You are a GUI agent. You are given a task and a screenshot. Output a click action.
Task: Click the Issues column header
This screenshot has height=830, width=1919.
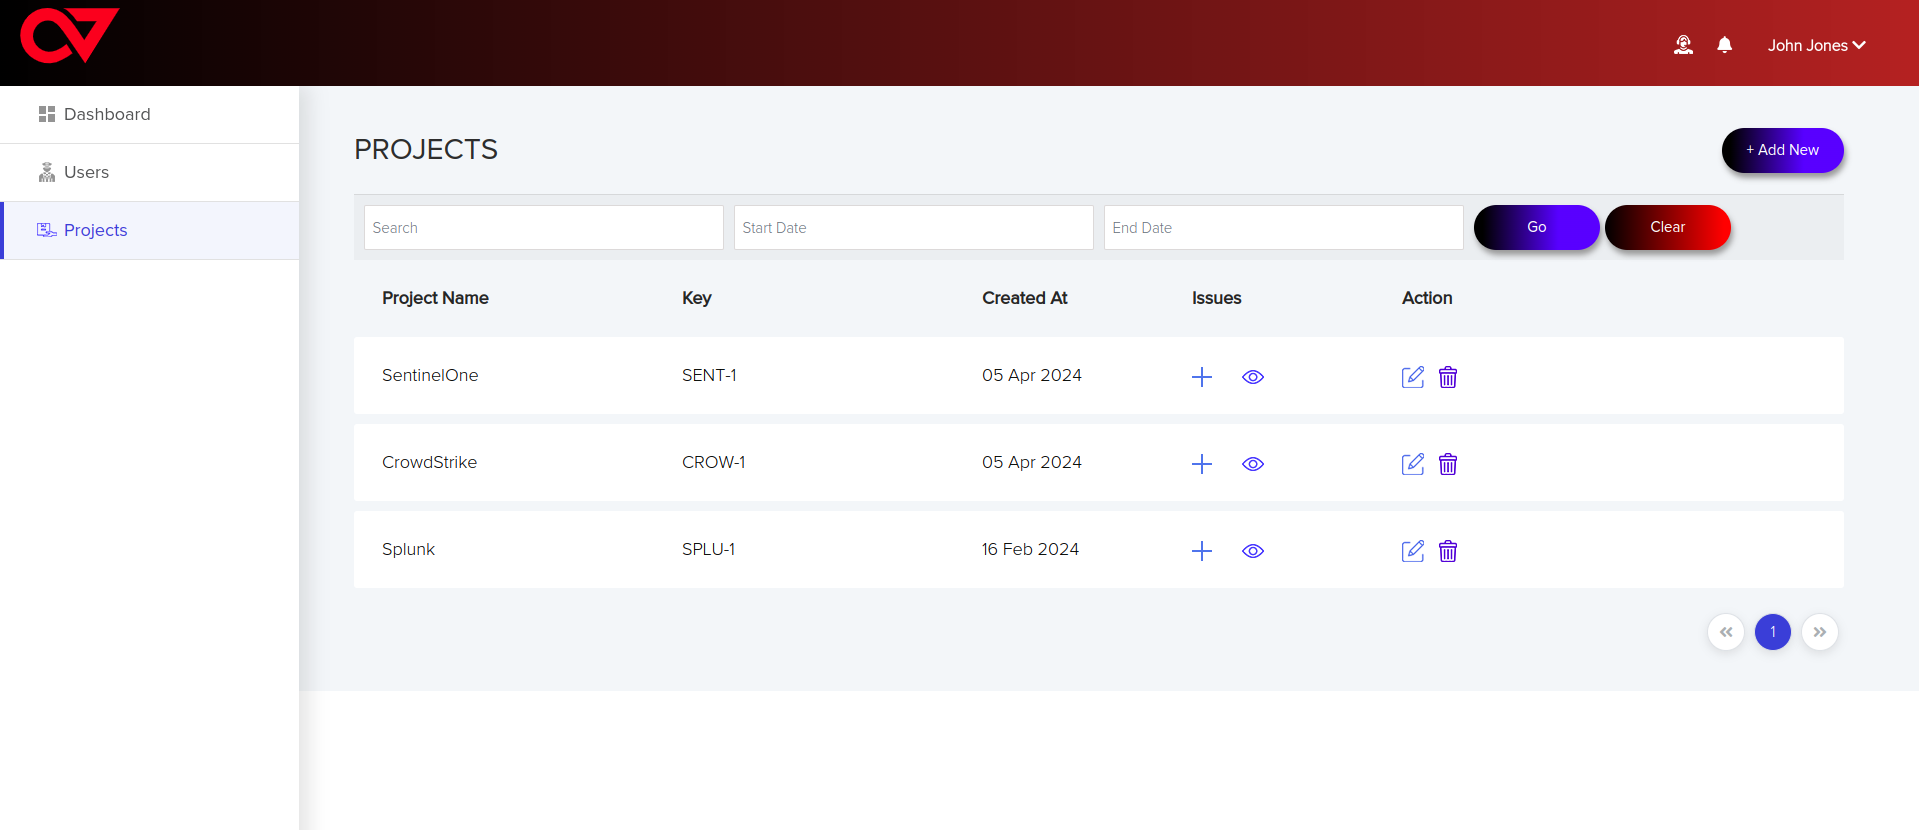click(x=1217, y=298)
